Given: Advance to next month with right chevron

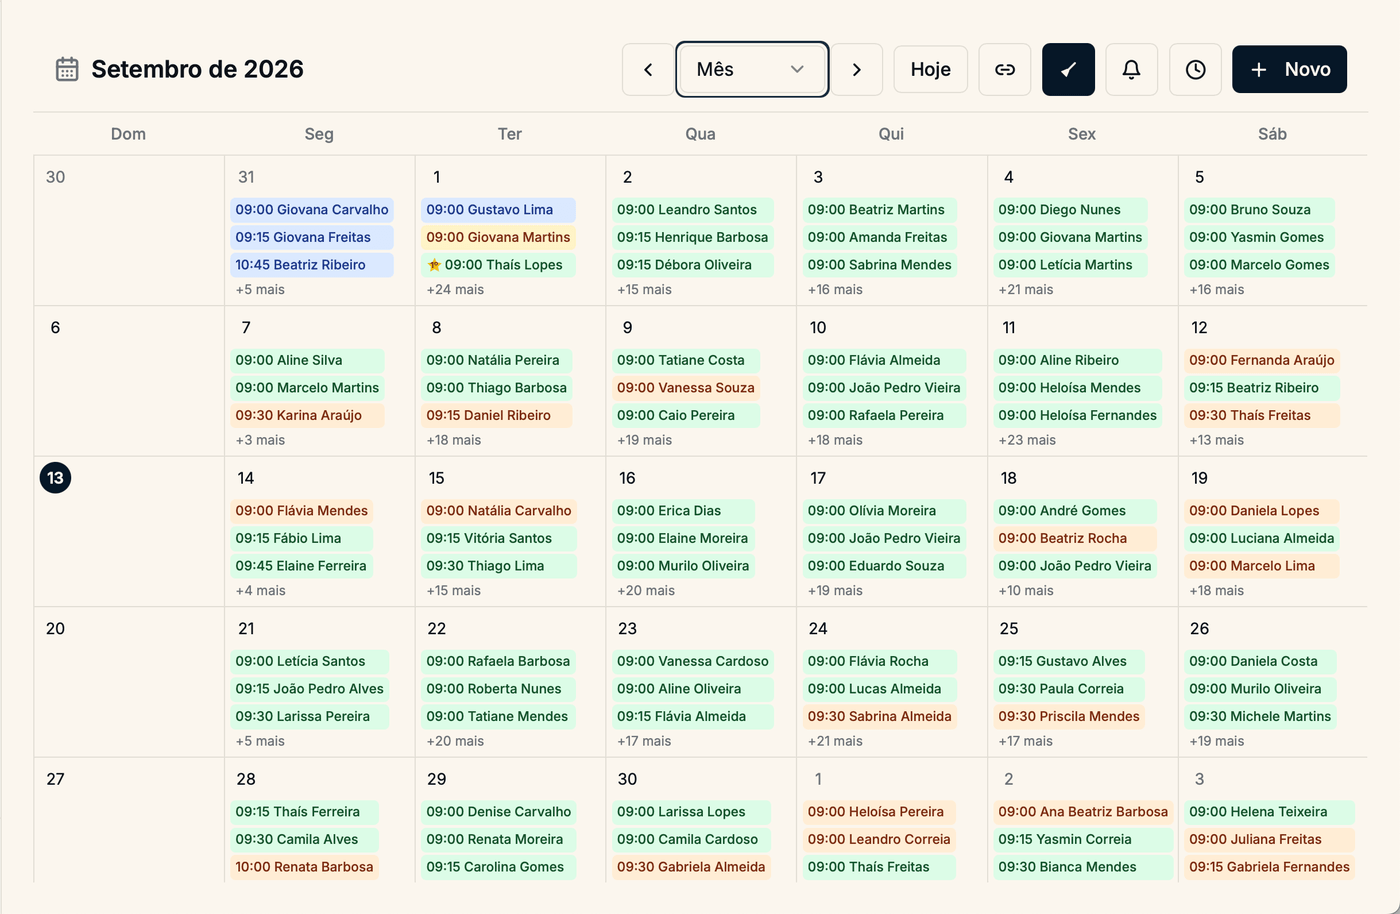Looking at the screenshot, I should (x=857, y=70).
